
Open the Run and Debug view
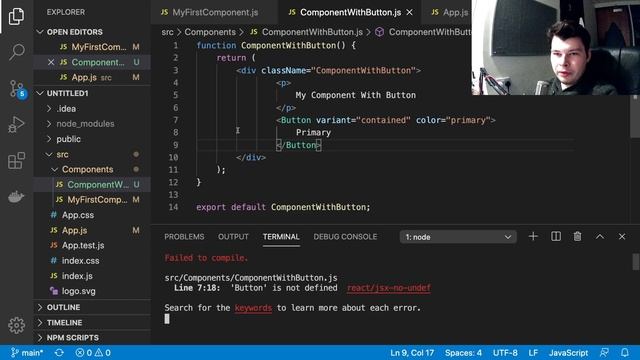pos(16,124)
